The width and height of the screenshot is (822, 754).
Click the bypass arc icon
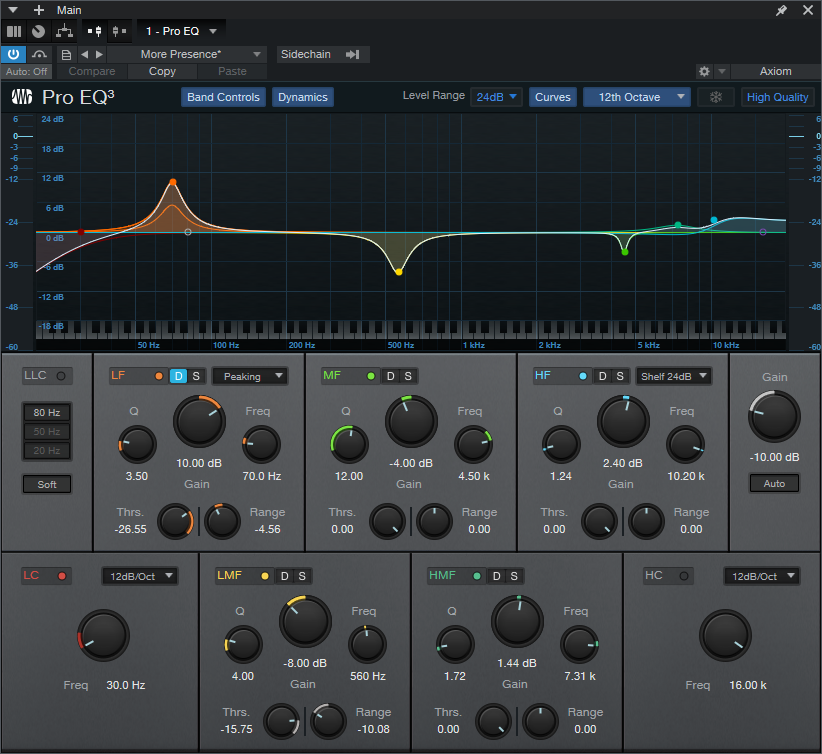[39, 54]
